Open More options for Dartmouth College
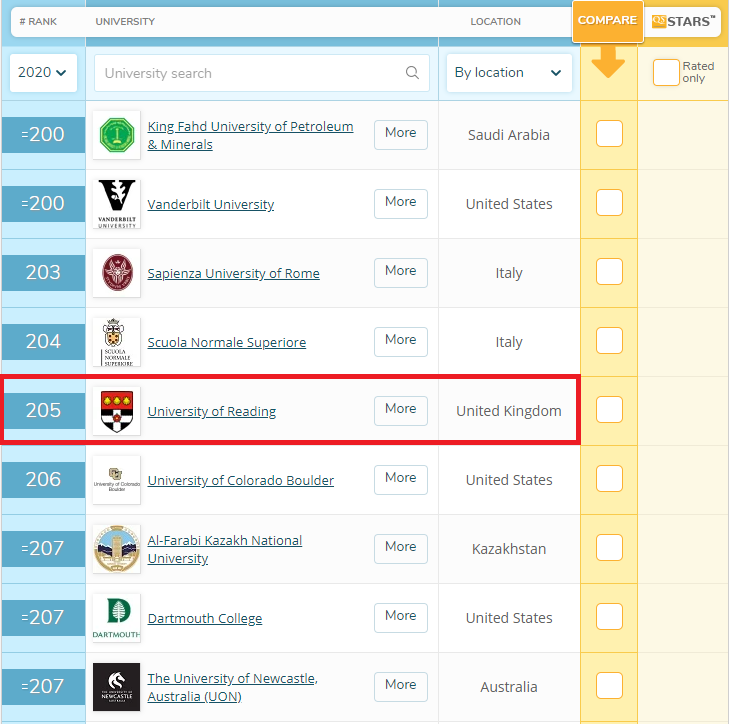The width and height of the screenshot is (729, 724). tap(400, 616)
